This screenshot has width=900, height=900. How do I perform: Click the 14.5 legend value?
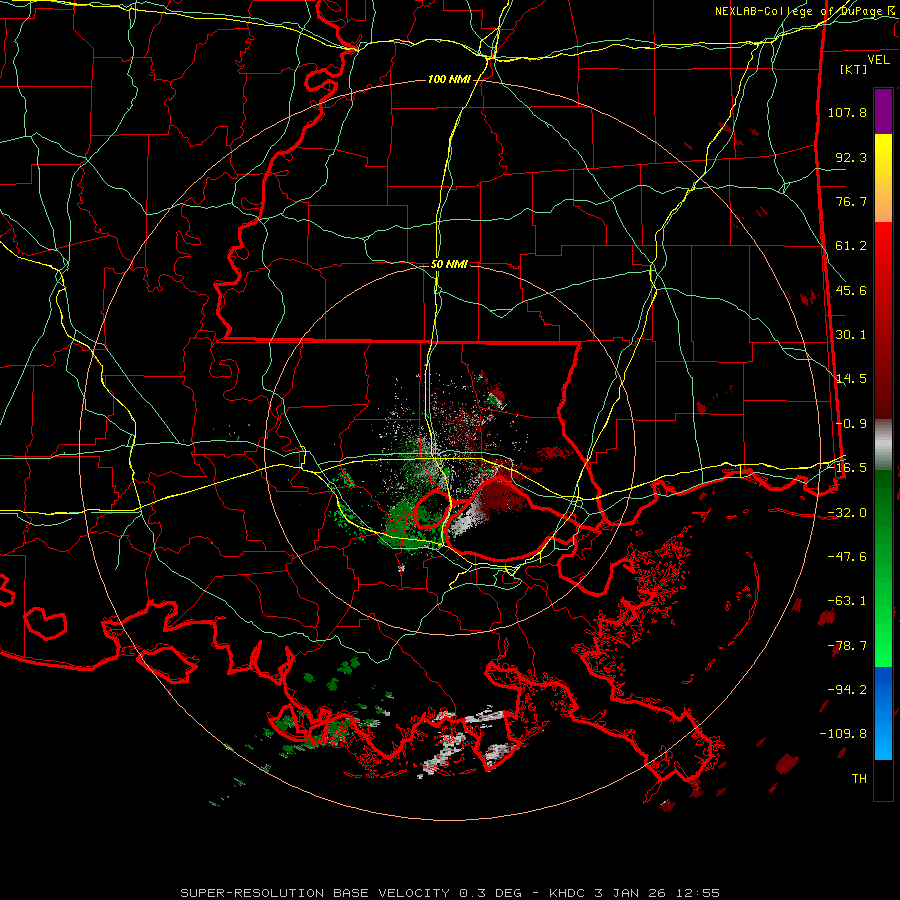pyautogui.click(x=851, y=379)
